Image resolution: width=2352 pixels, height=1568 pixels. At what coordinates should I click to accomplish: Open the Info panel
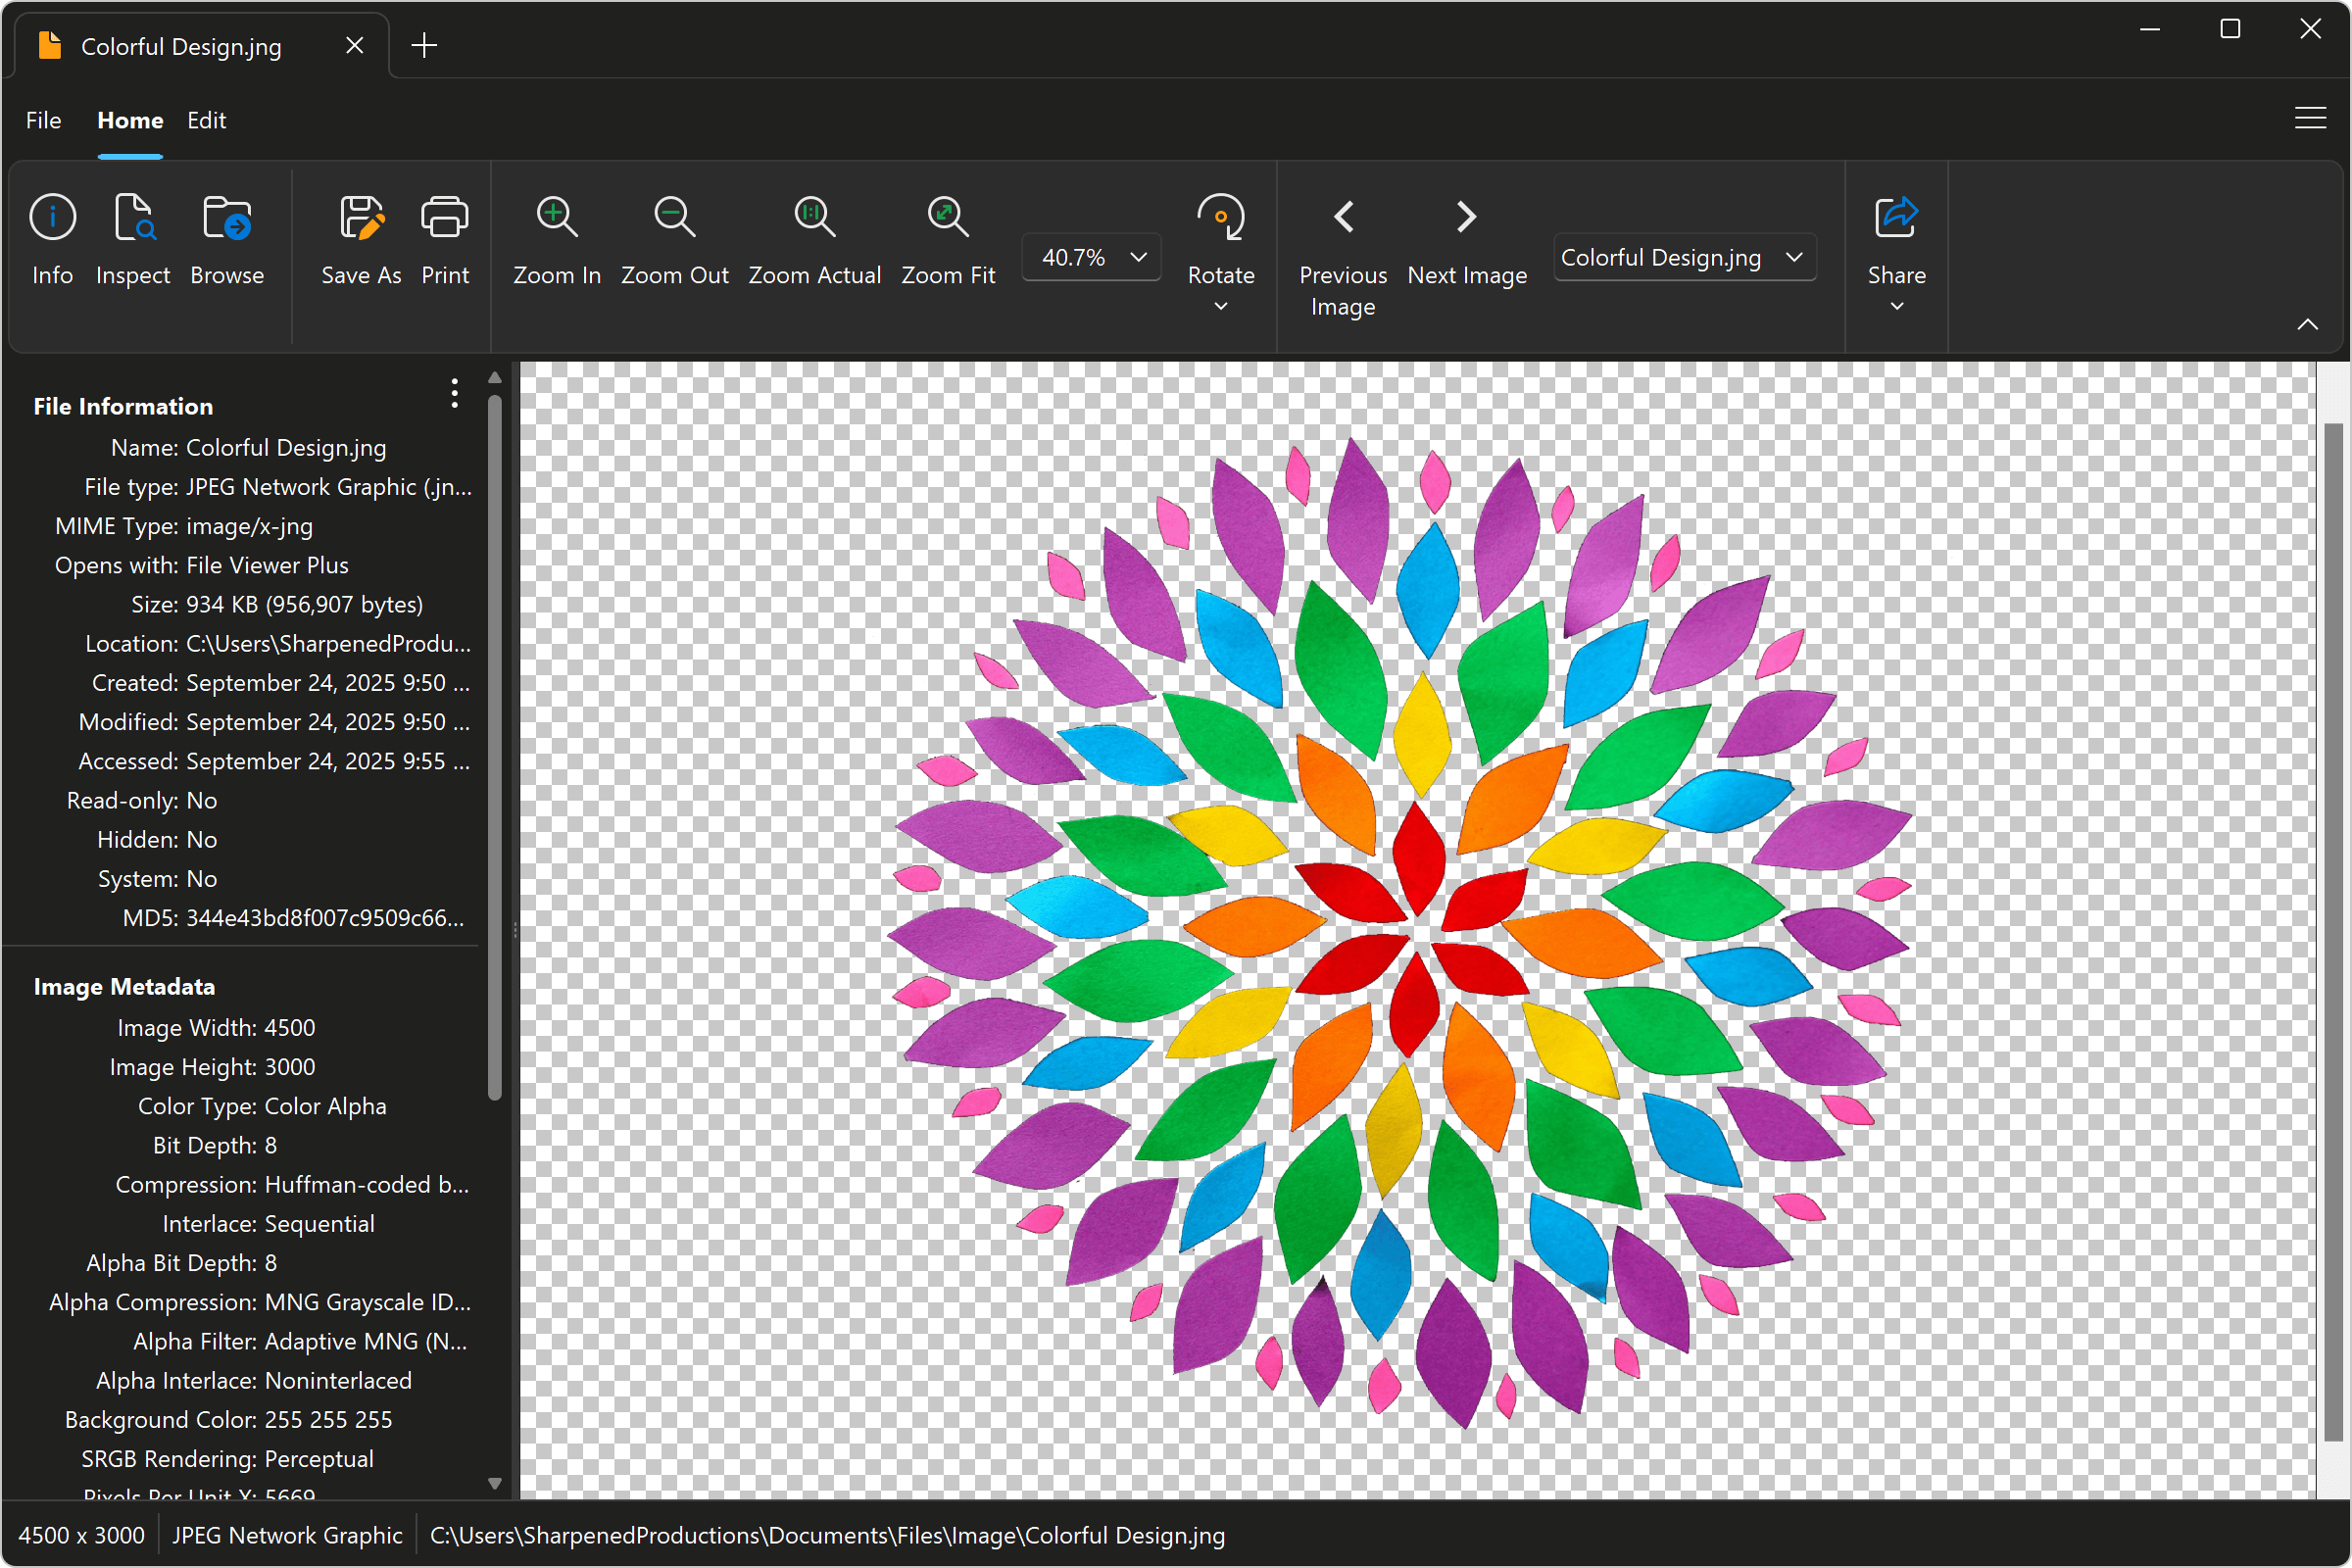click(x=52, y=240)
